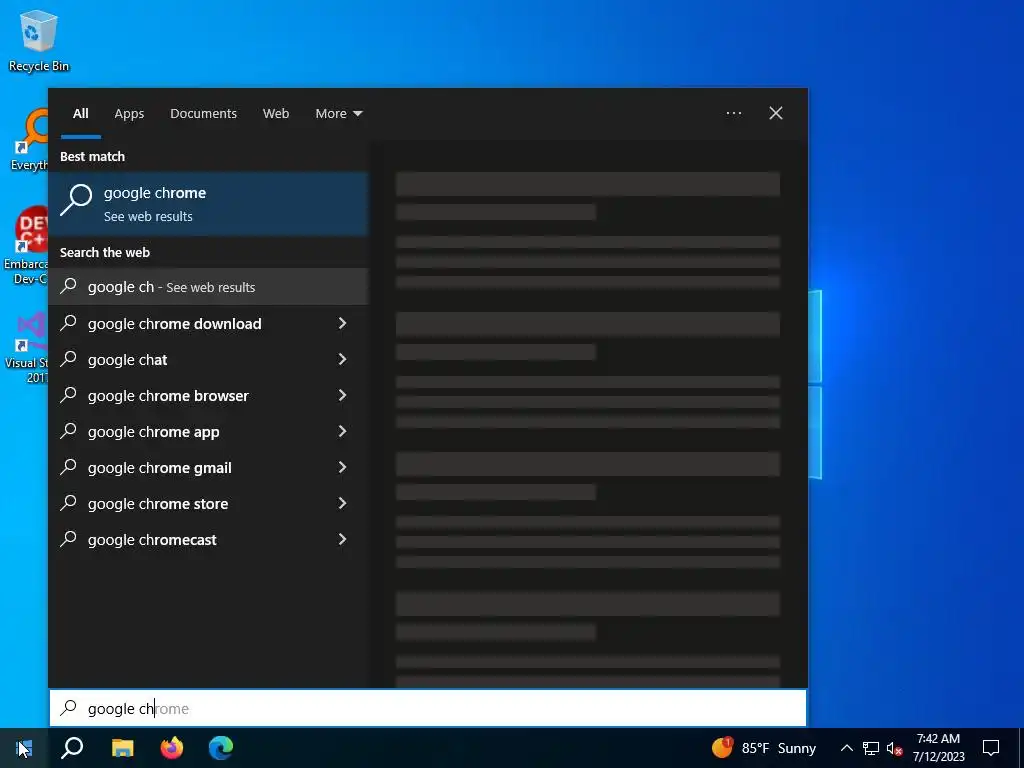Open the Recycle Bin desktop icon
This screenshot has width=1024, height=768.
point(39,40)
